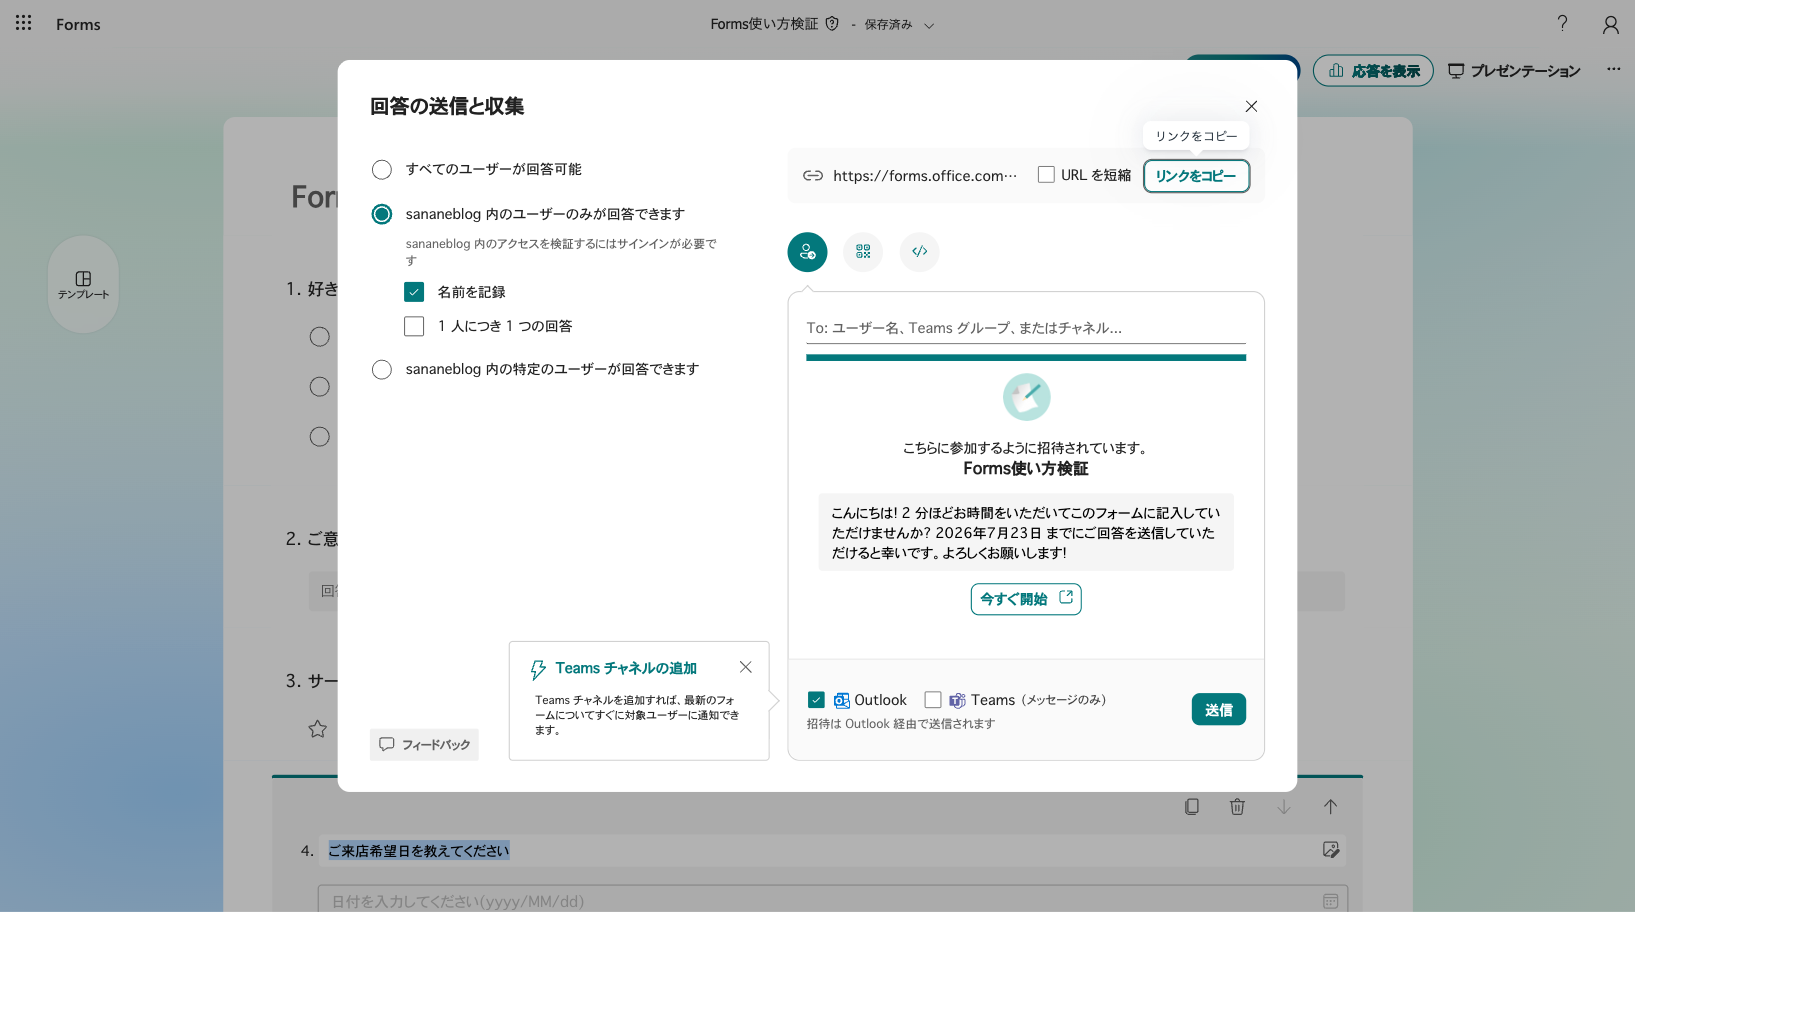Click the Copy link button
1816x1013 pixels.
[x=1196, y=176]
